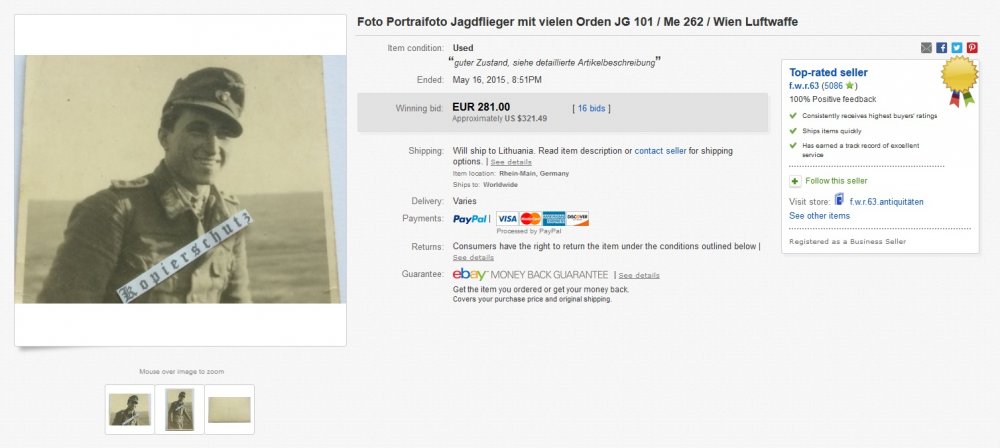Select the first photo thumbnail
This screenshot has width=1000, height=448.
[129, 409]
